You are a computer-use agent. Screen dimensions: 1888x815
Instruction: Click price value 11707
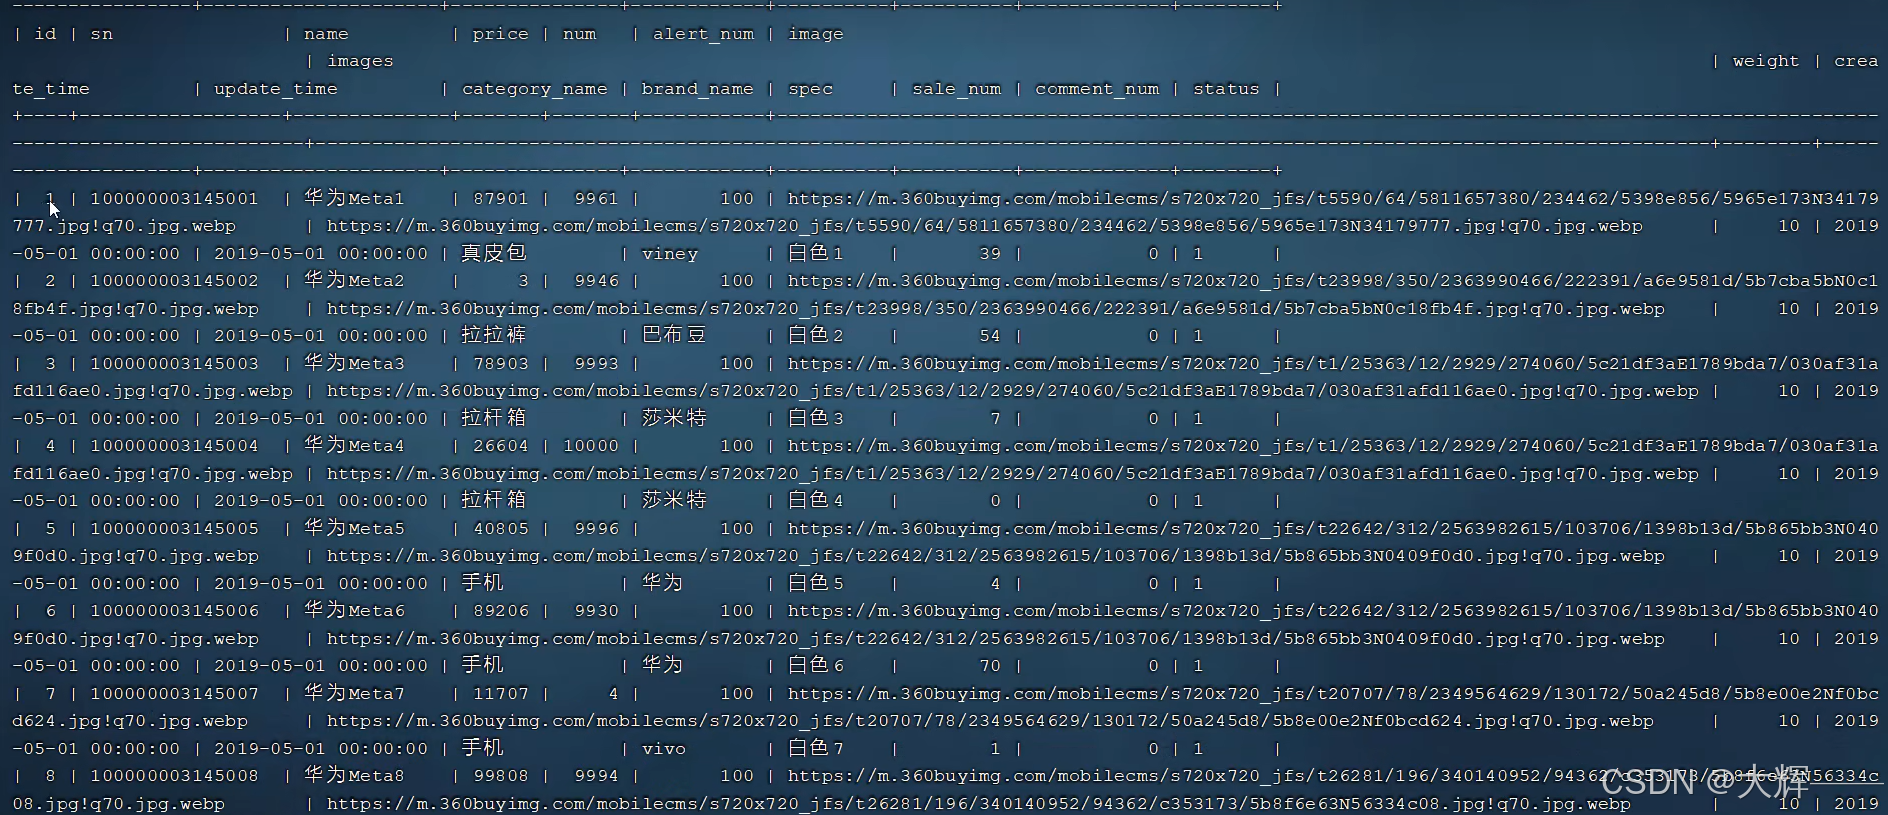coord(500,694)
